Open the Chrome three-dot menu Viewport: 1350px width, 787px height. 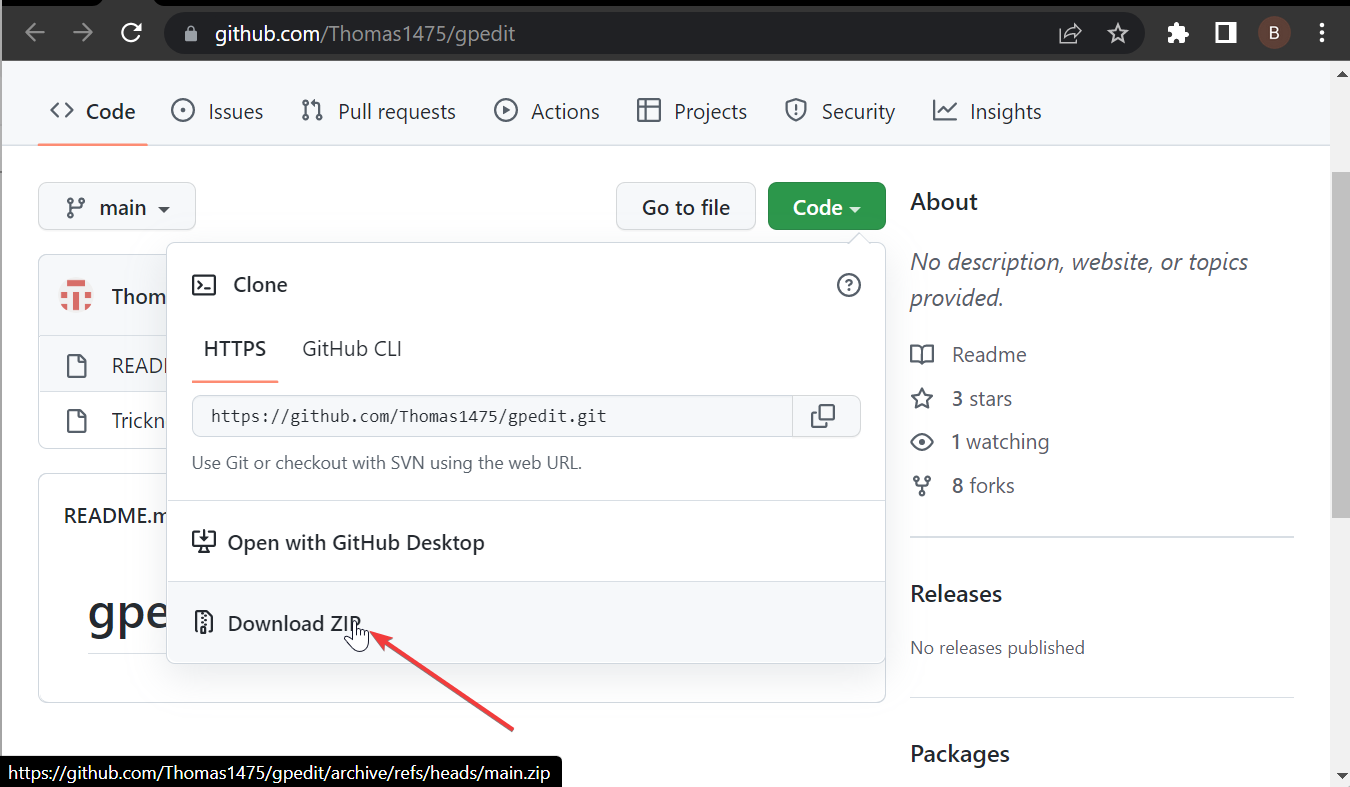click(1322, 33)
